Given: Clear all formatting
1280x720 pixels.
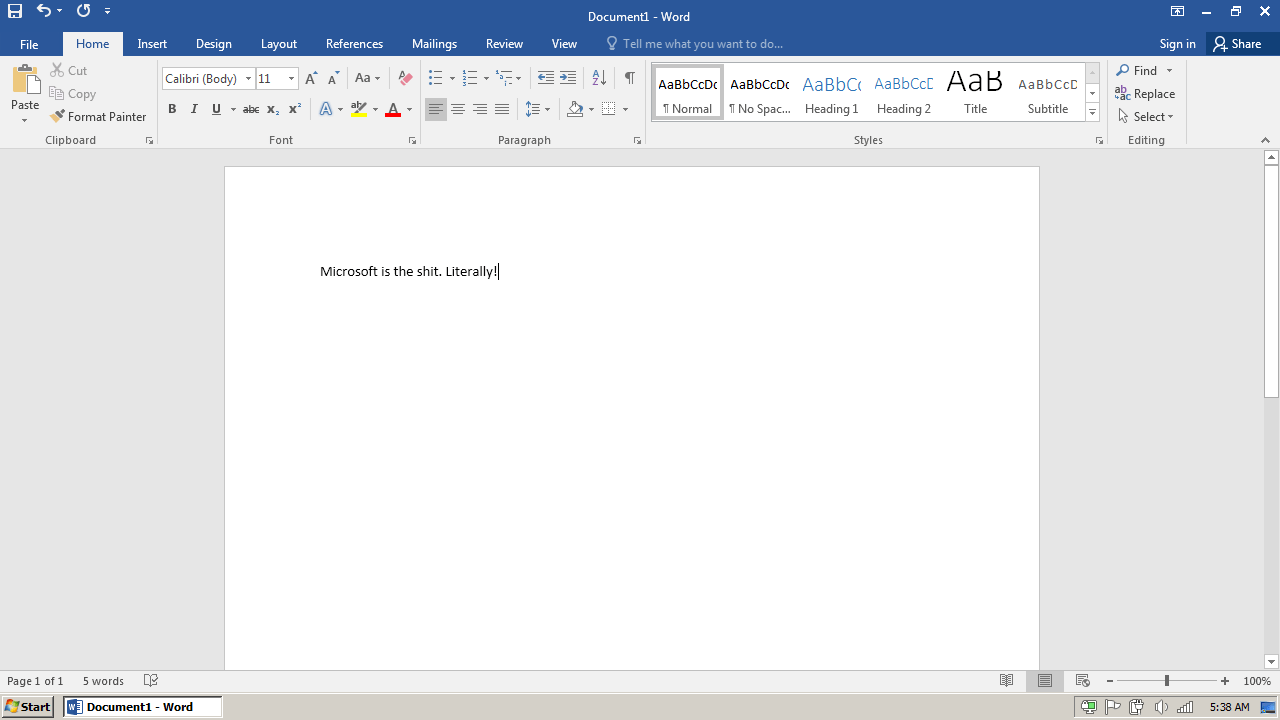Looking at the screenshot, I should (x=404, y=78).
